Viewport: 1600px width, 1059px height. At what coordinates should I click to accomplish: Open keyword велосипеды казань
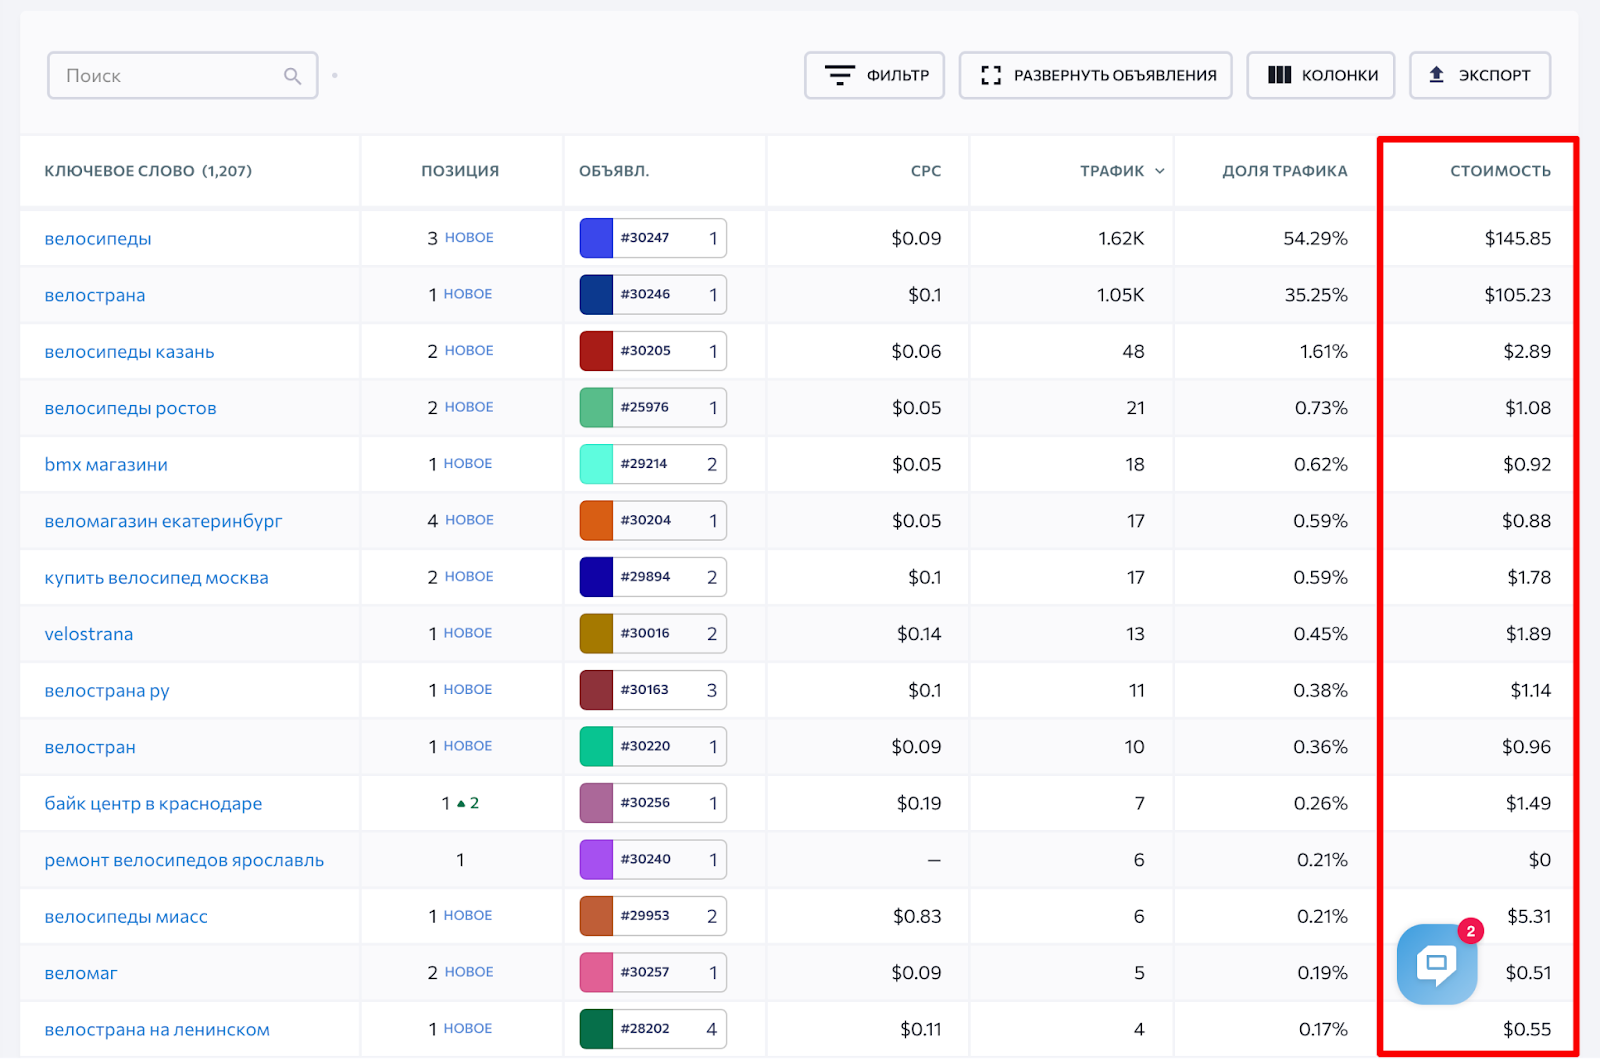tap(129, 352)
